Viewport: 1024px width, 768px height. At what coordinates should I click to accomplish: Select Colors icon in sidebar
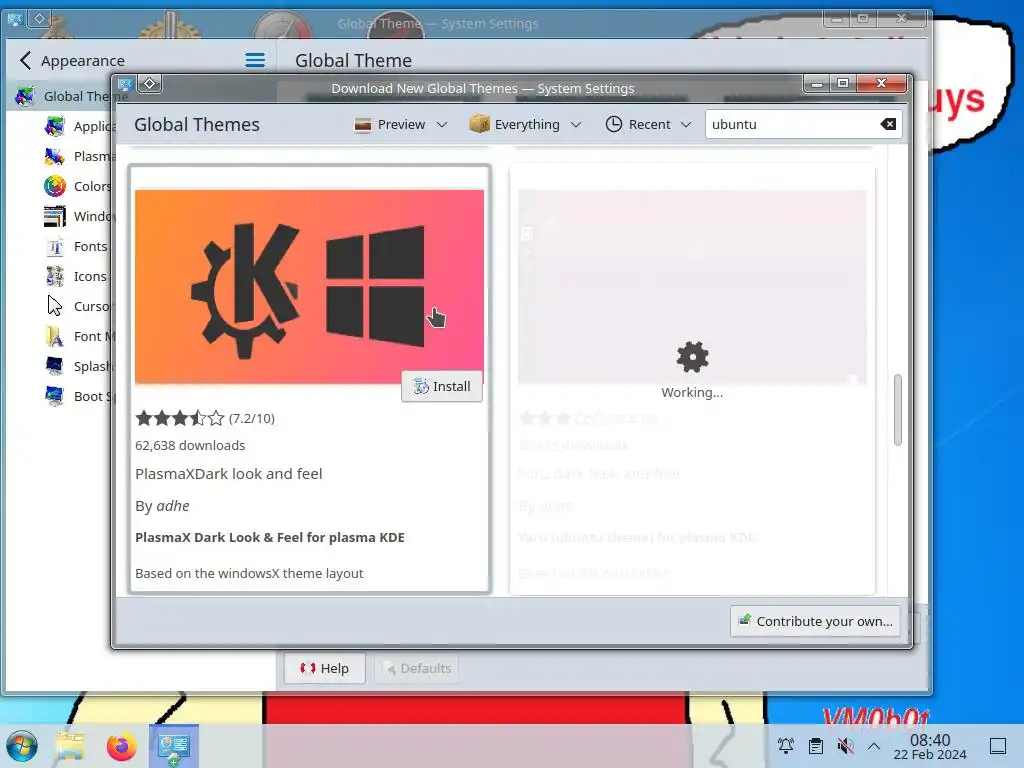coord(55,186)
